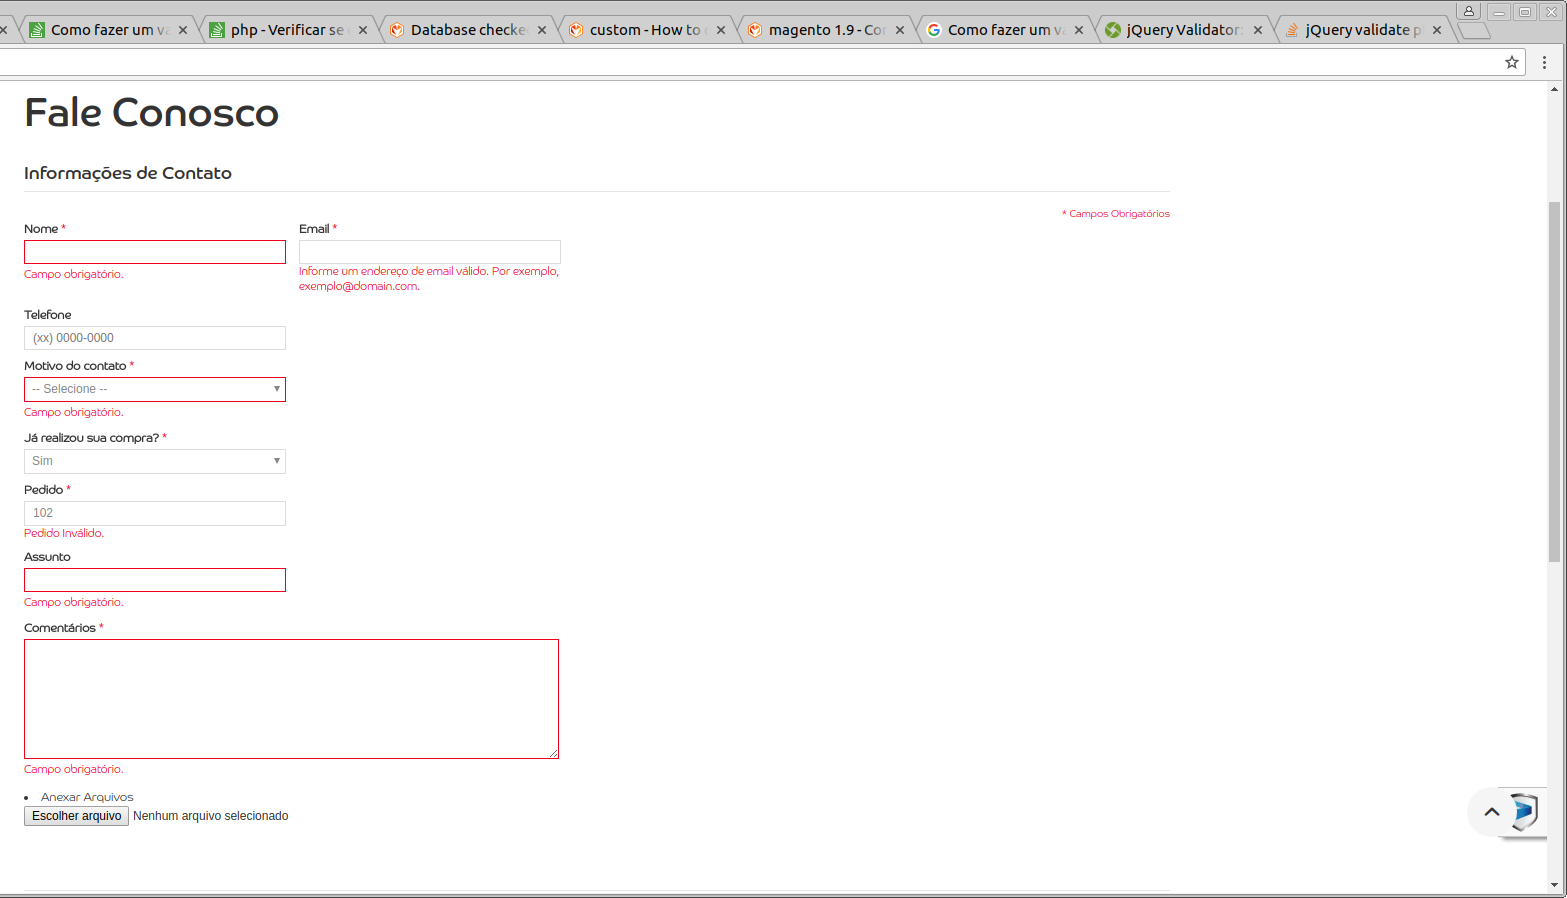Click the scrollbar up arrow
This screenshot has height=898, width=1567.
pyautogui.click(x=1554, y=89)
